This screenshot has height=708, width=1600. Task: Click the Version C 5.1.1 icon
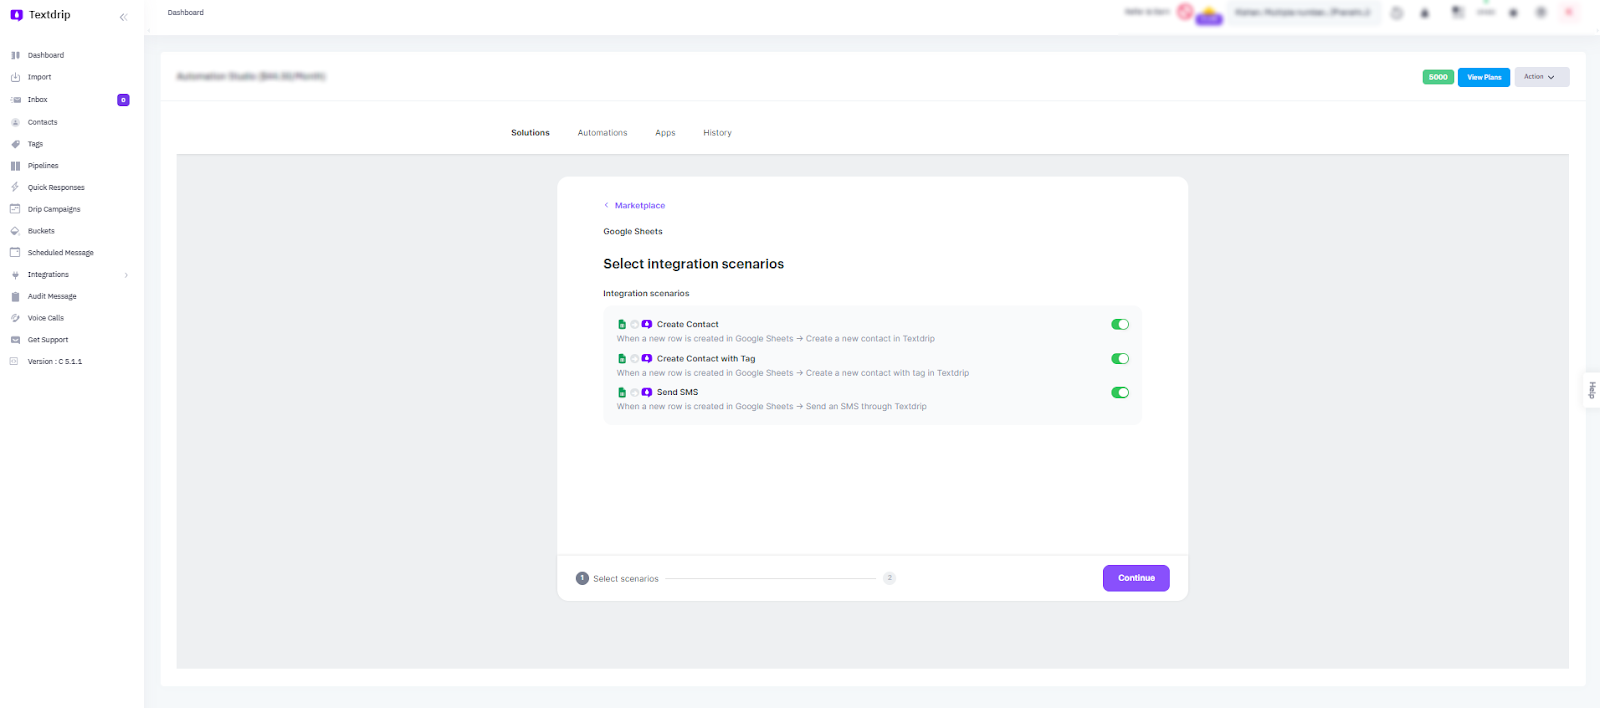(x=14, y=361)
